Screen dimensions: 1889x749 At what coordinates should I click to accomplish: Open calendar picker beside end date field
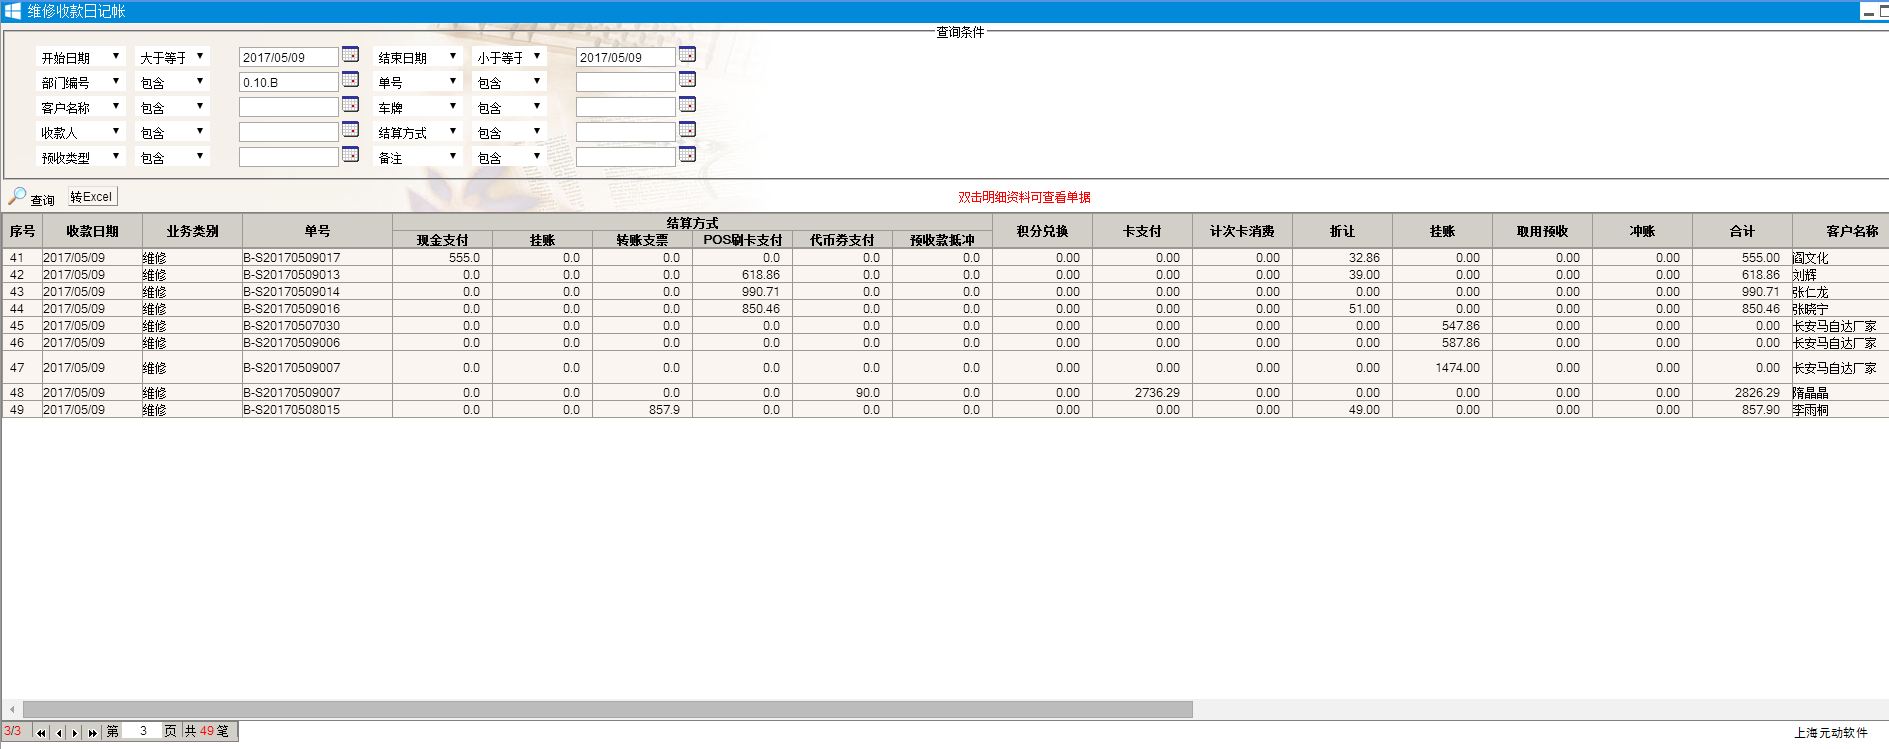(687, 55)
